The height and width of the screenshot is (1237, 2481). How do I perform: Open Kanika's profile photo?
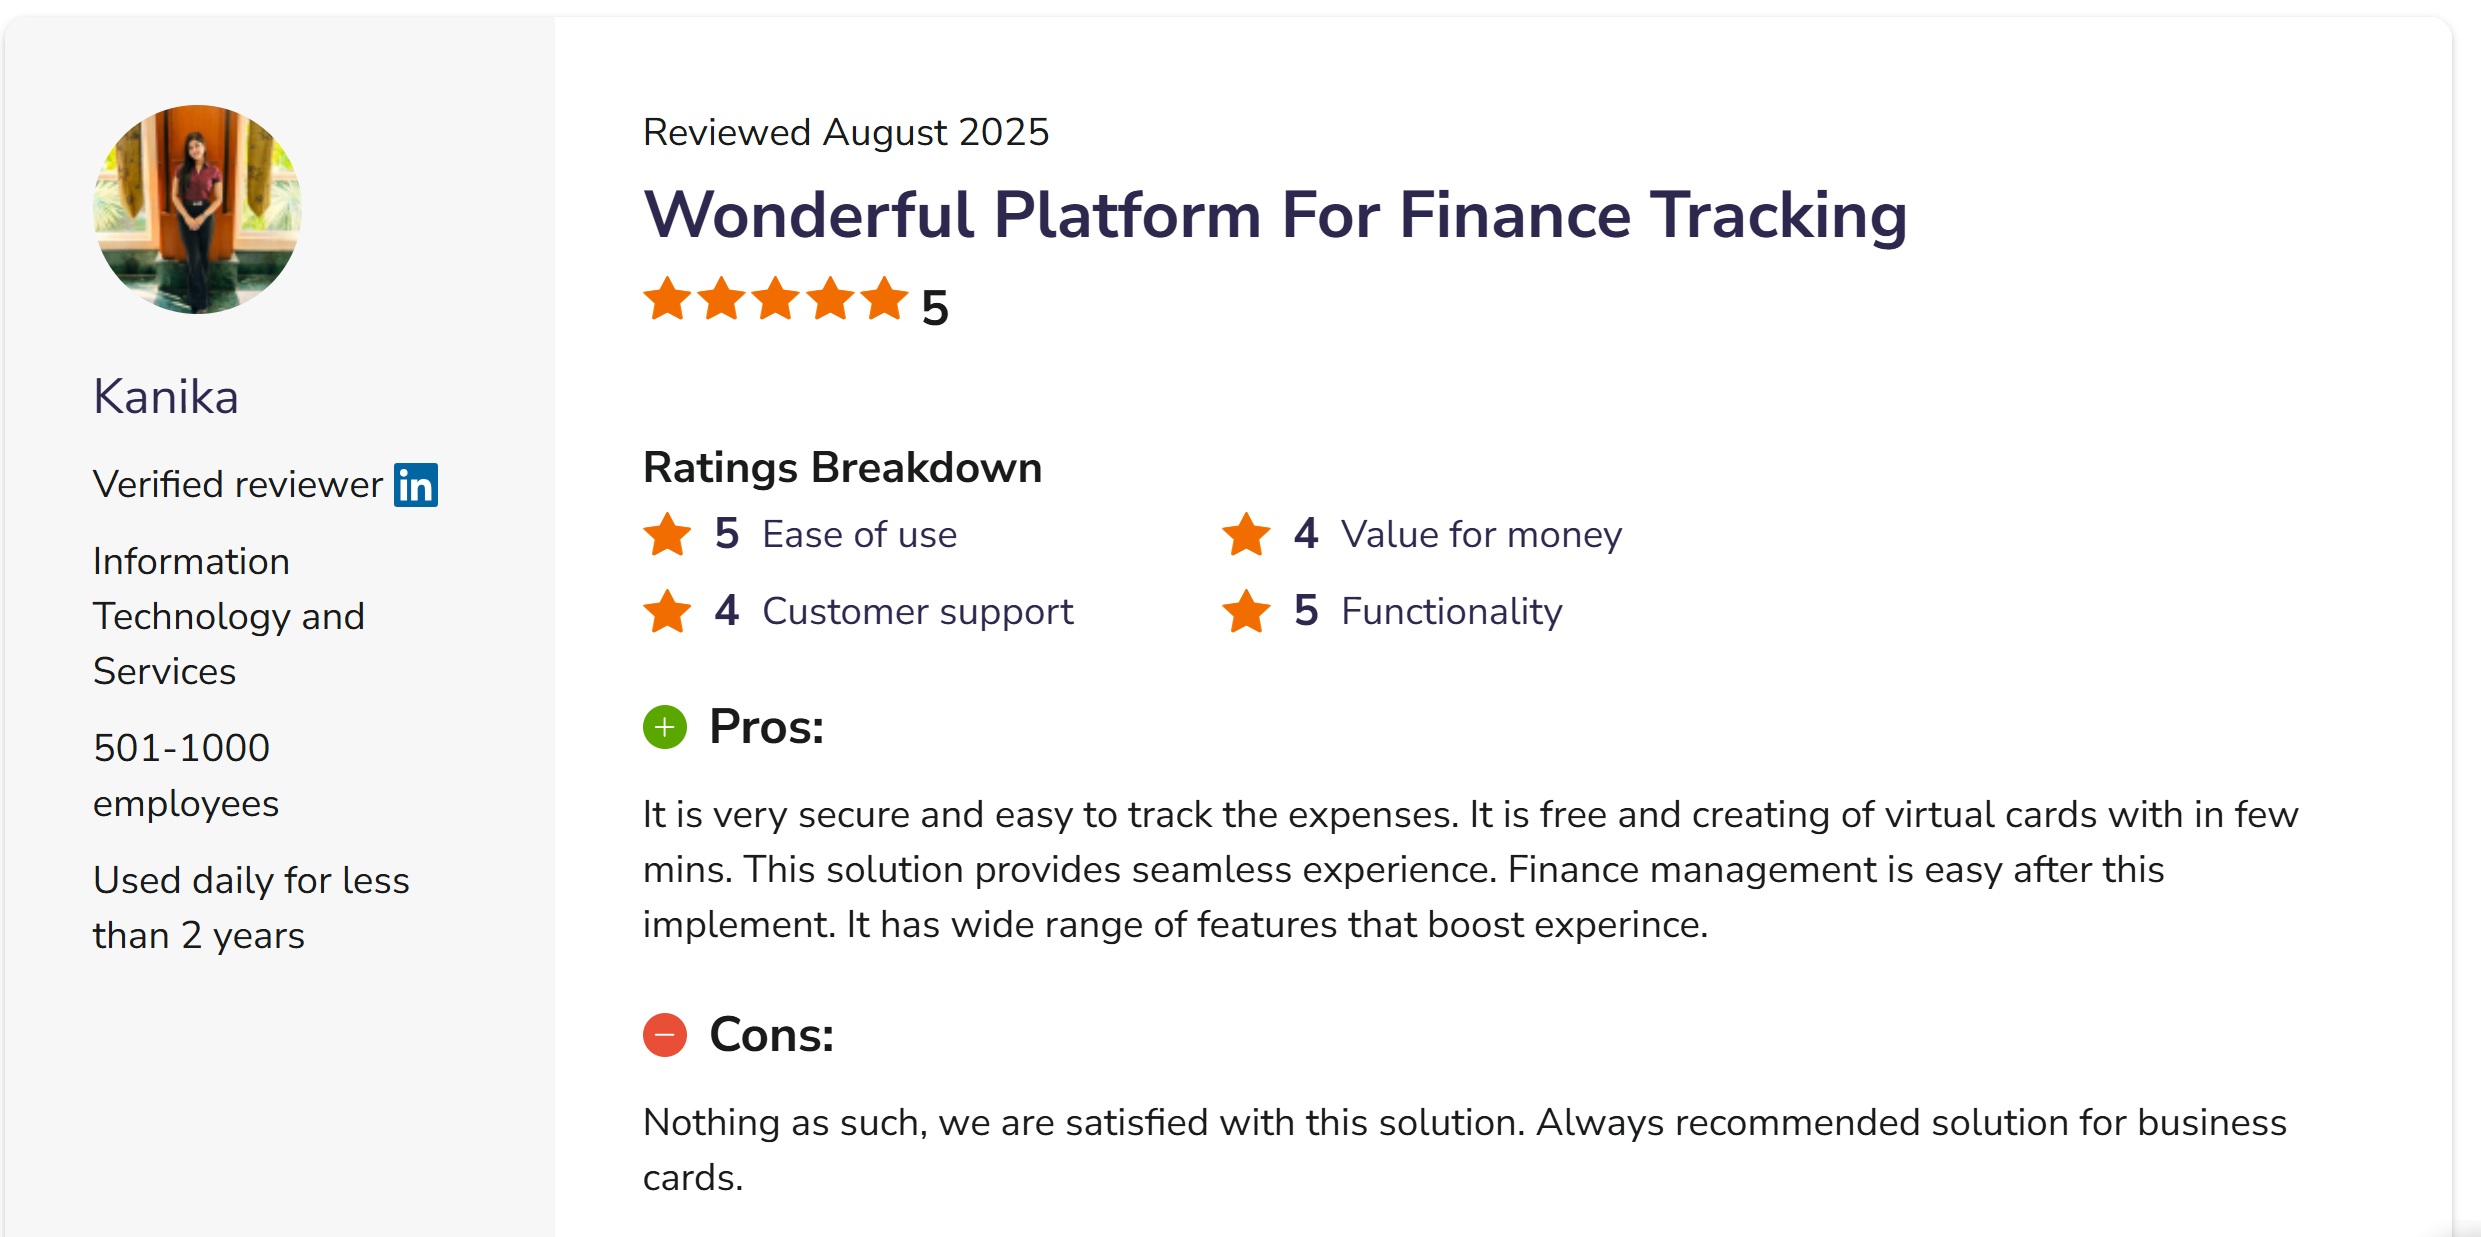coord(197,209)
